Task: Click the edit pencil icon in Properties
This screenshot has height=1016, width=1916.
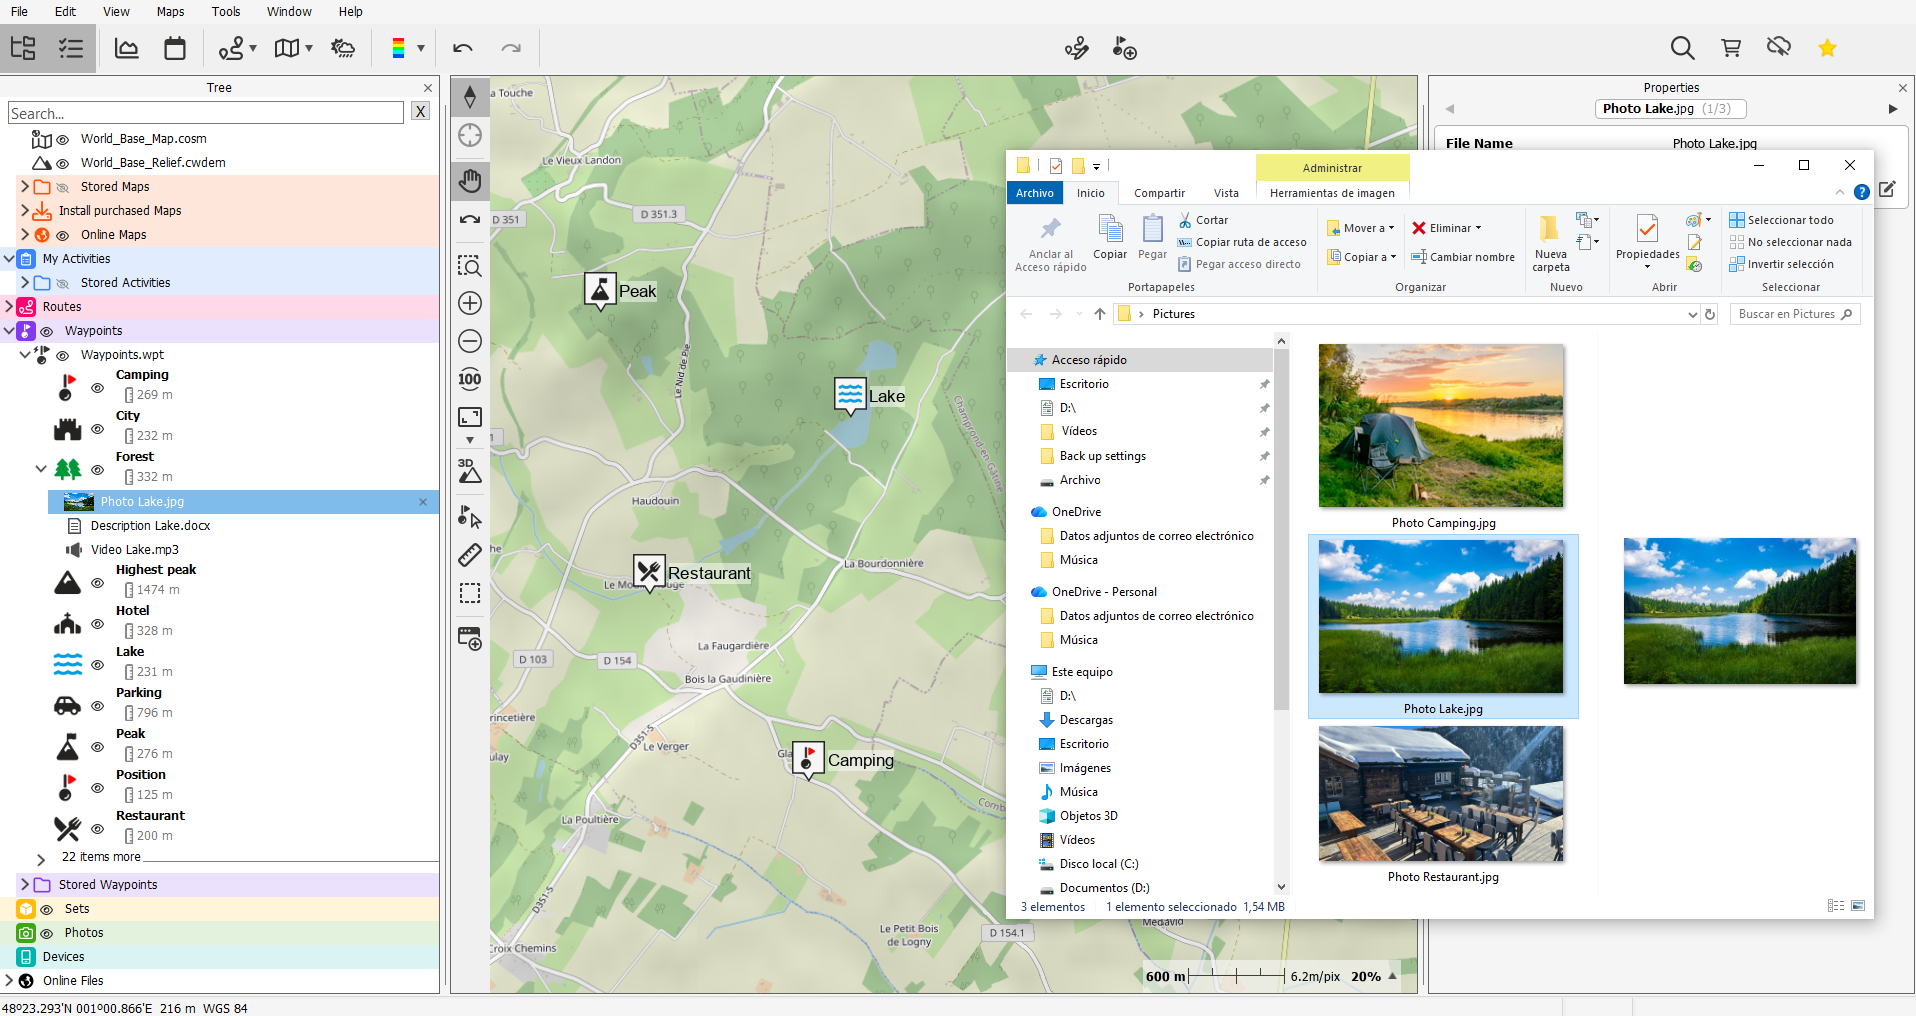Action: (x=1888, y=189)
